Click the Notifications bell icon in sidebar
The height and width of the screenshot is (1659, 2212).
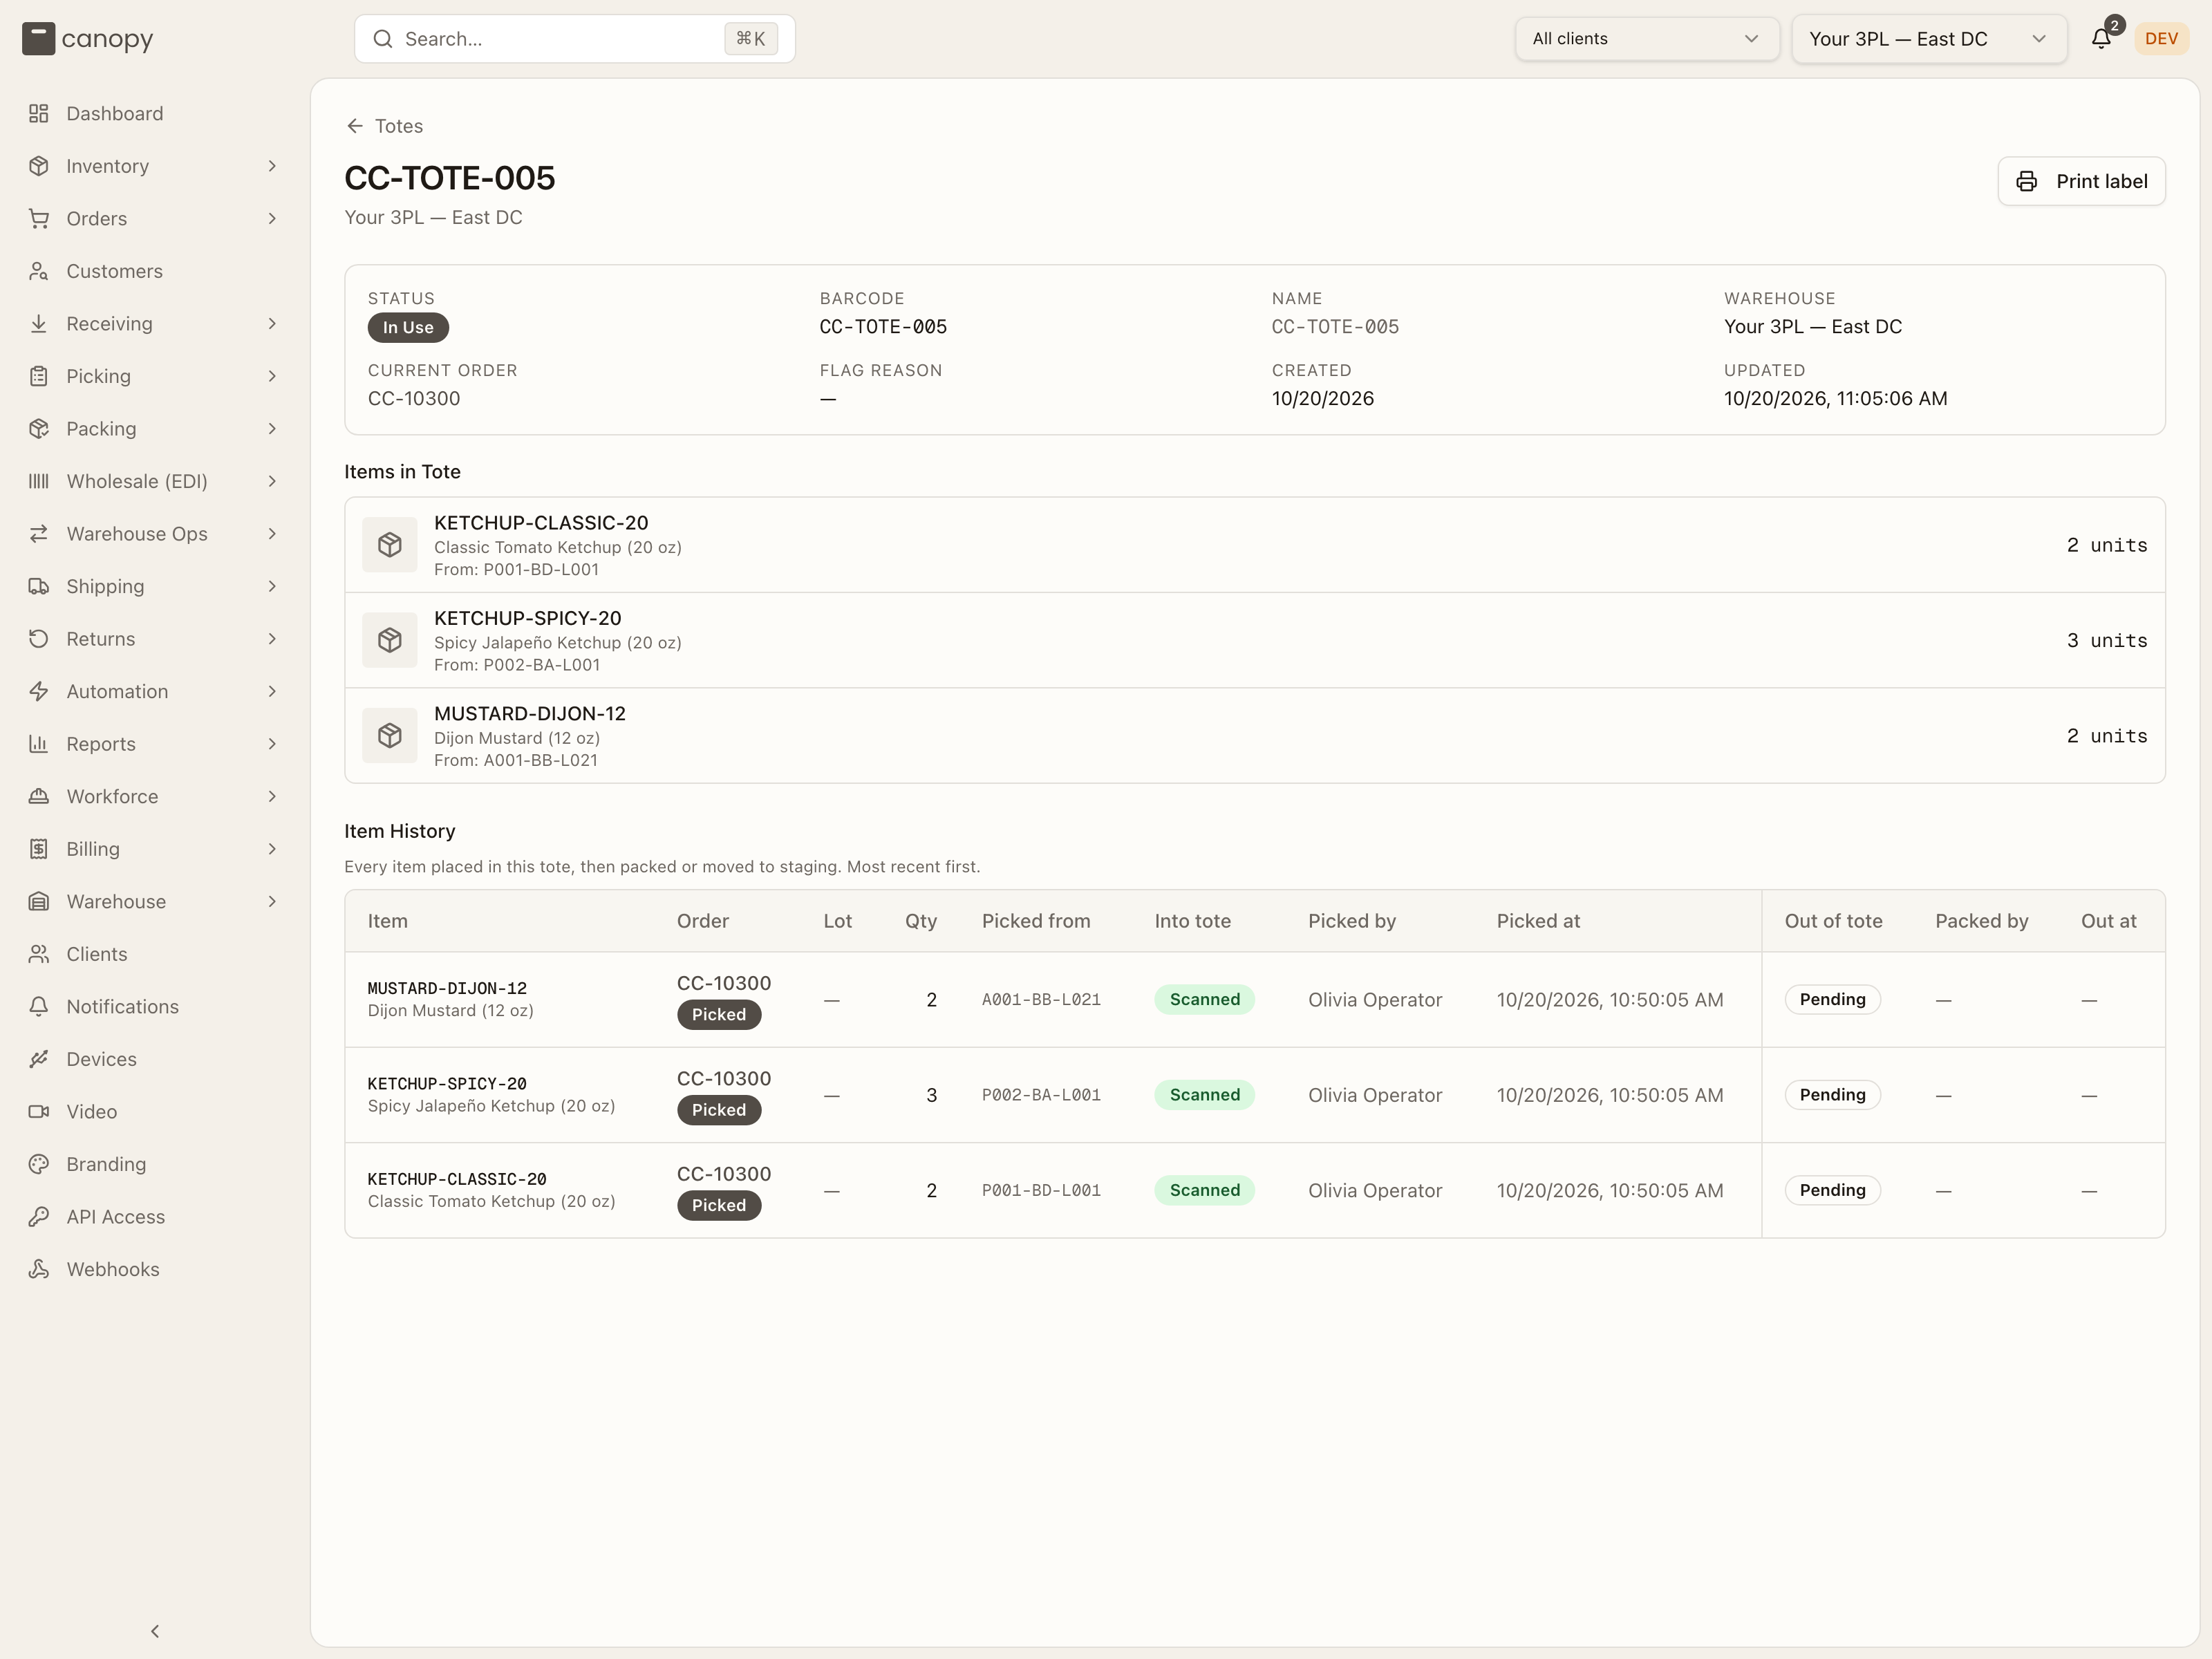39,1006
